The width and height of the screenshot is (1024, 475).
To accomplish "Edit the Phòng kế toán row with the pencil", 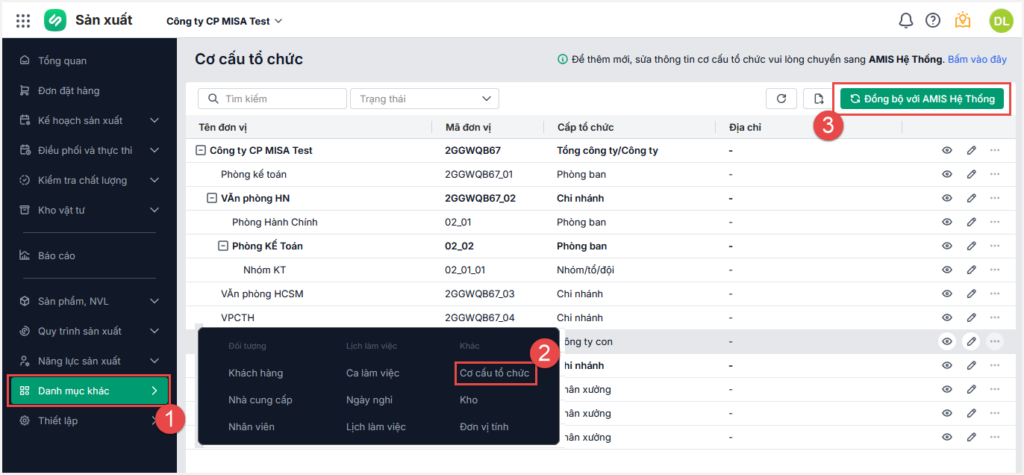I will (971, 174).
